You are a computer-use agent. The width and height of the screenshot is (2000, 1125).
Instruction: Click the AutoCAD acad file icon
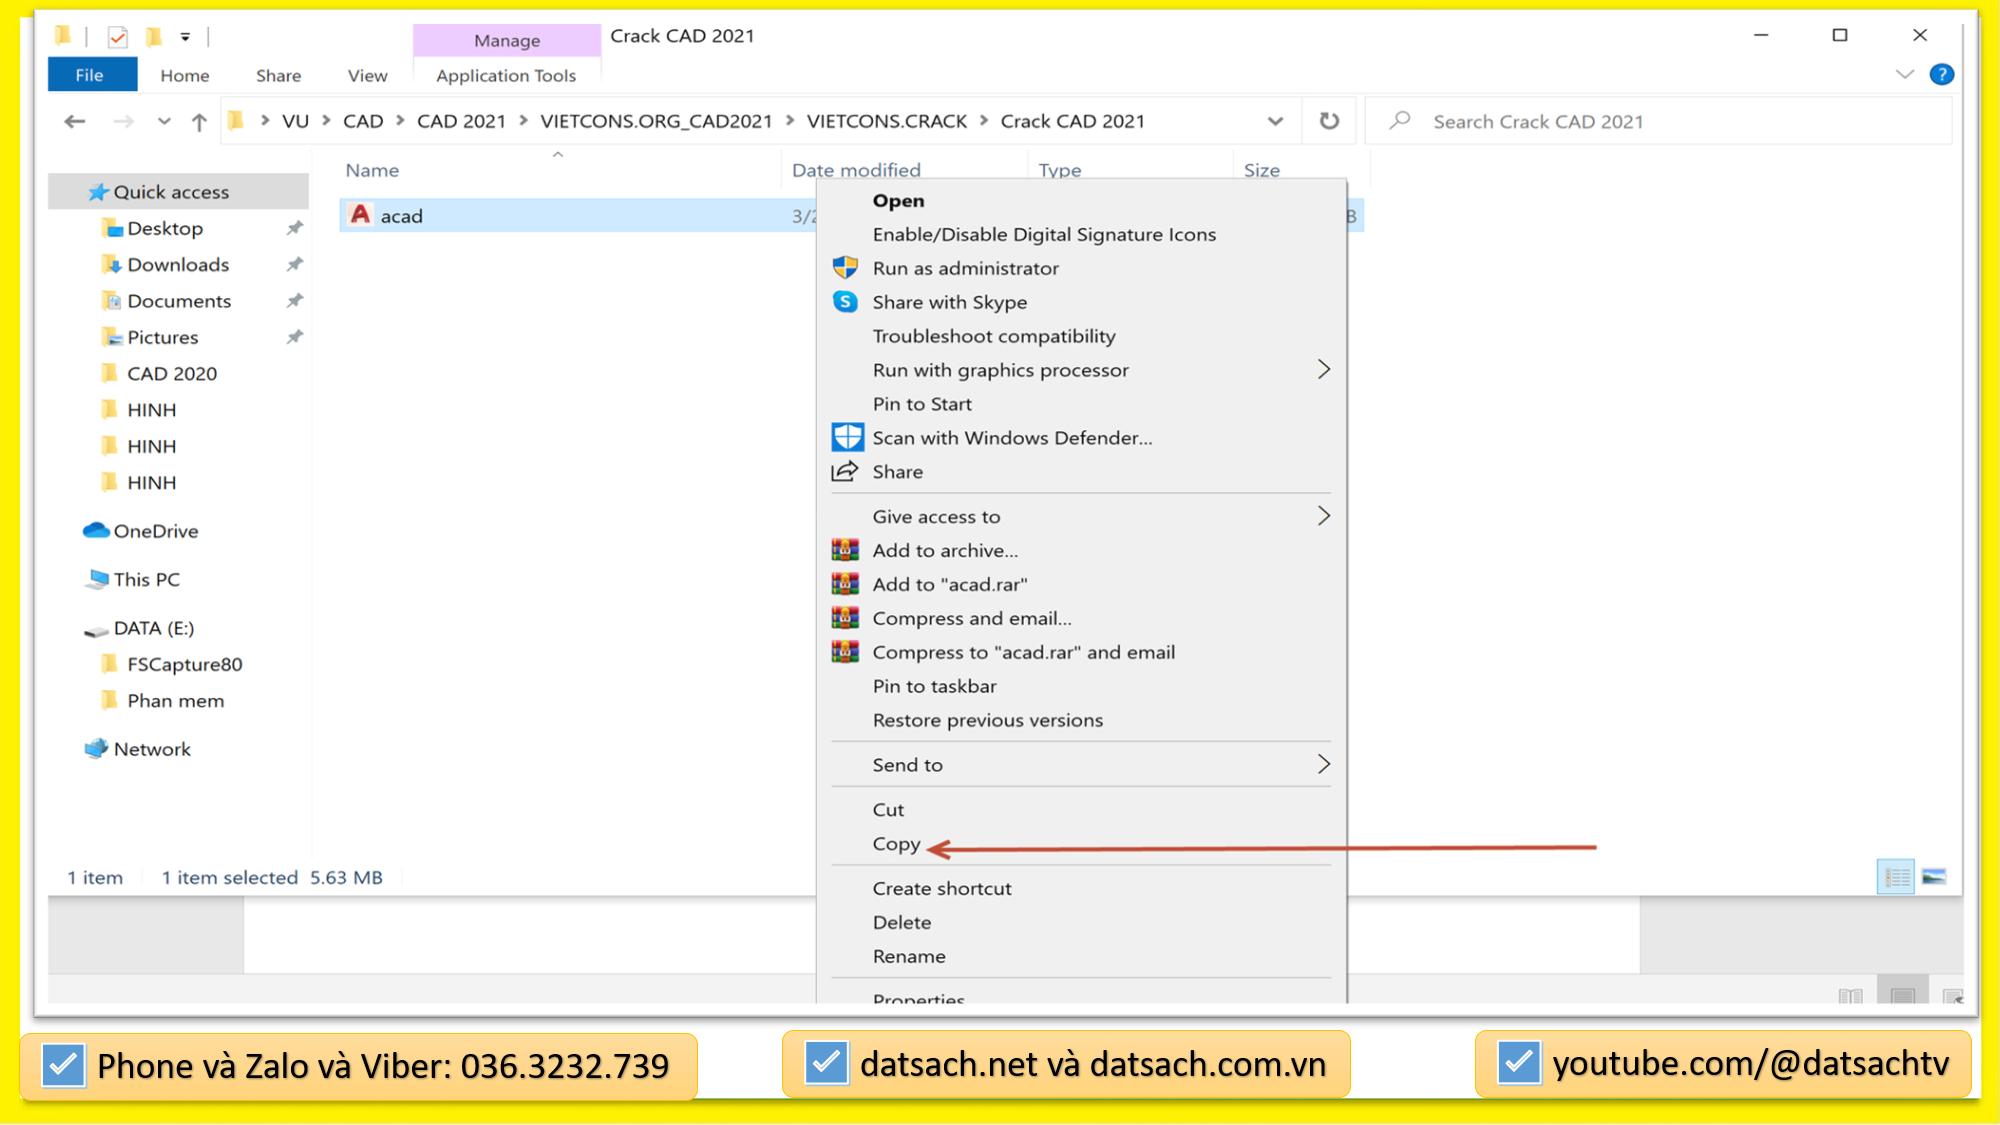361,215
